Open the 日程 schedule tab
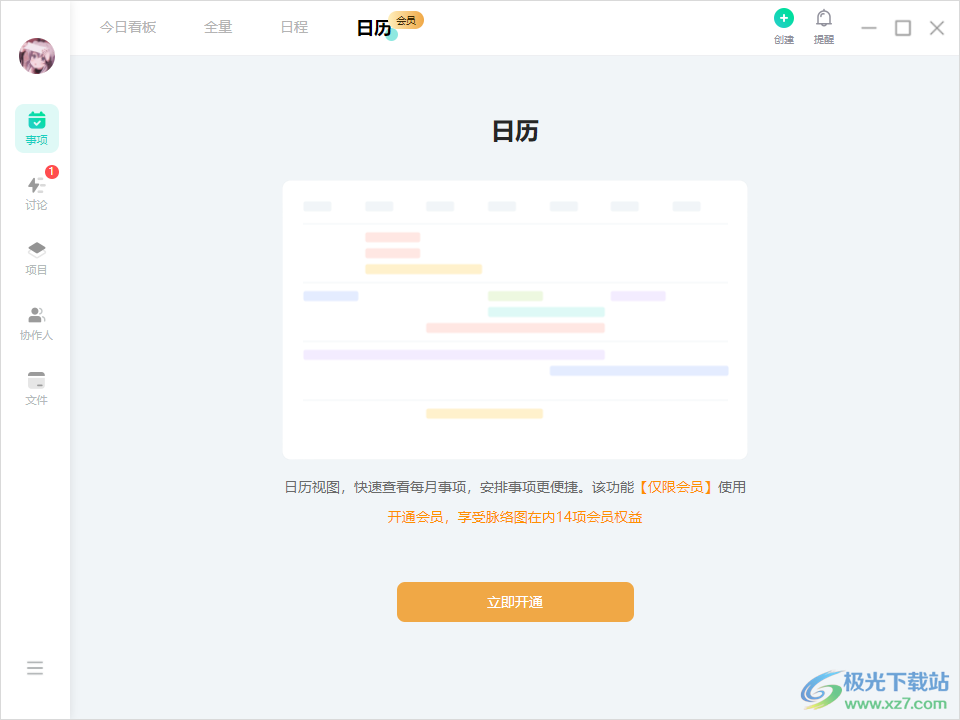This screenshot has height=720, width=960. coord(294,27)
